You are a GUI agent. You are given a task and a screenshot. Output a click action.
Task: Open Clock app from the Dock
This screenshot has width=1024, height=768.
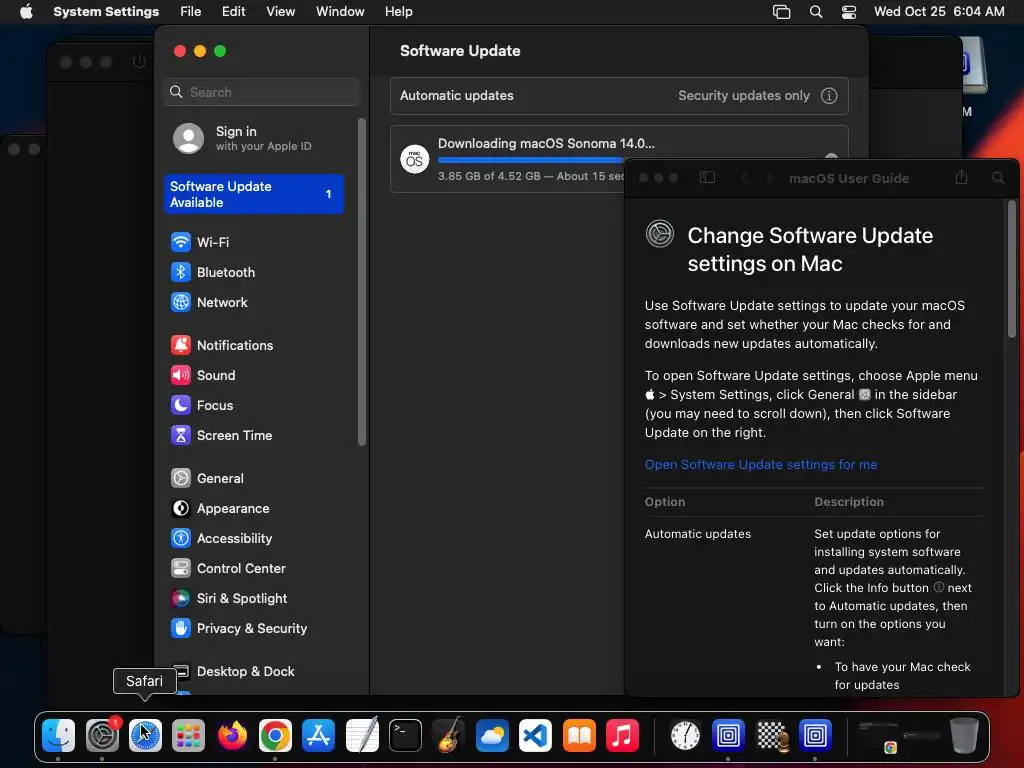(685, 735)
